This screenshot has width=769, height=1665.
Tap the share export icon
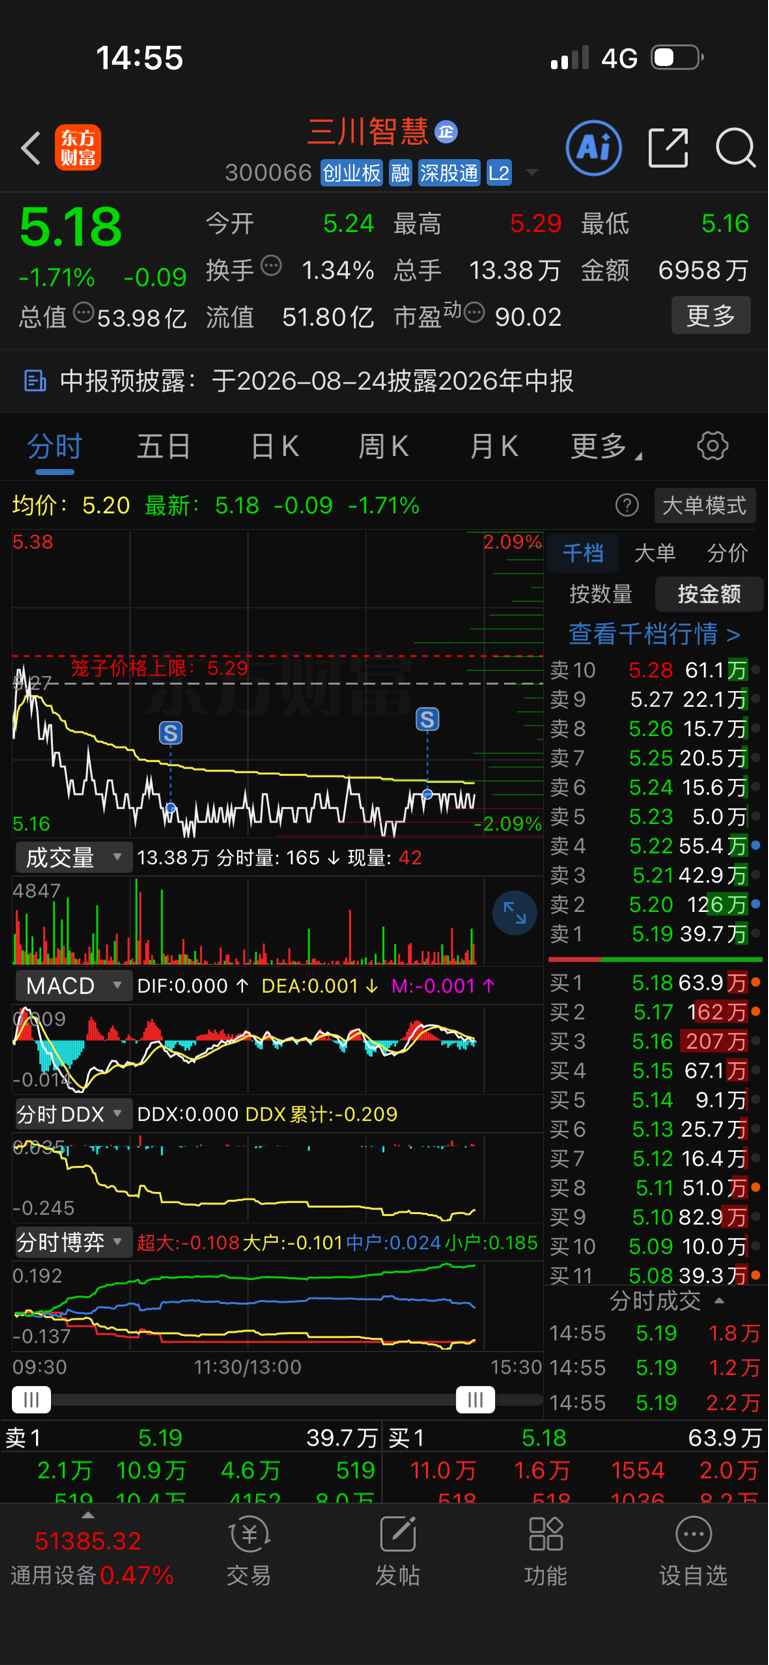pos(668,148)
